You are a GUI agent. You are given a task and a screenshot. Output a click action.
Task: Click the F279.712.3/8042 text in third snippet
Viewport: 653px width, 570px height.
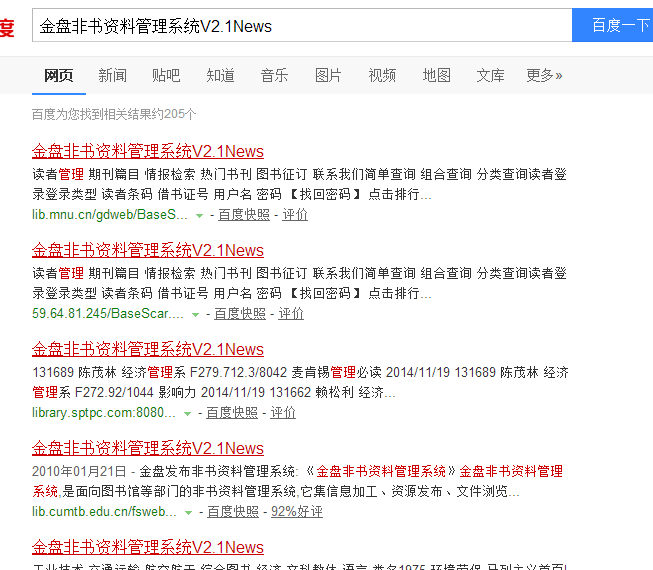pyautogui.click(x=238, y=372)
